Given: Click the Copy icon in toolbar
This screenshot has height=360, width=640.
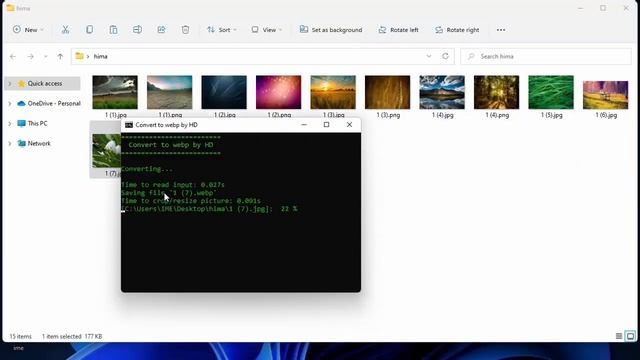Looking at the screenshot, I should click(89, 30).
